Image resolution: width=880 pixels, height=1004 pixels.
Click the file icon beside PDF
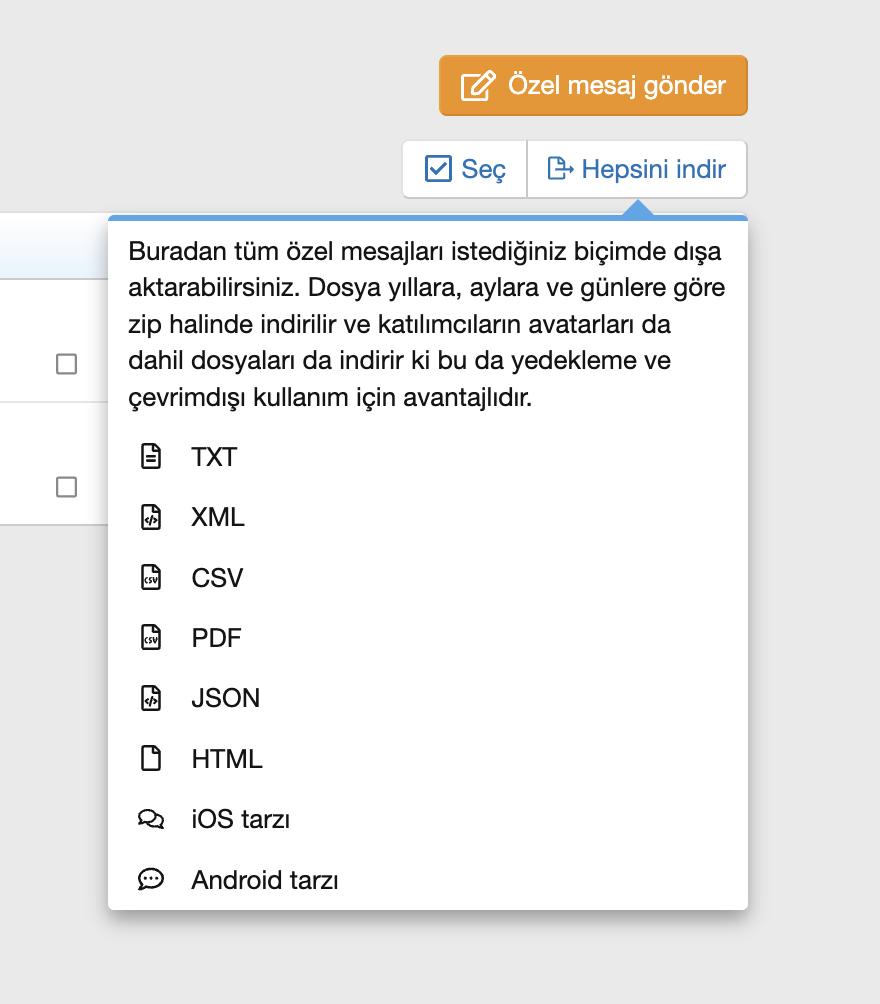[151, 638]
